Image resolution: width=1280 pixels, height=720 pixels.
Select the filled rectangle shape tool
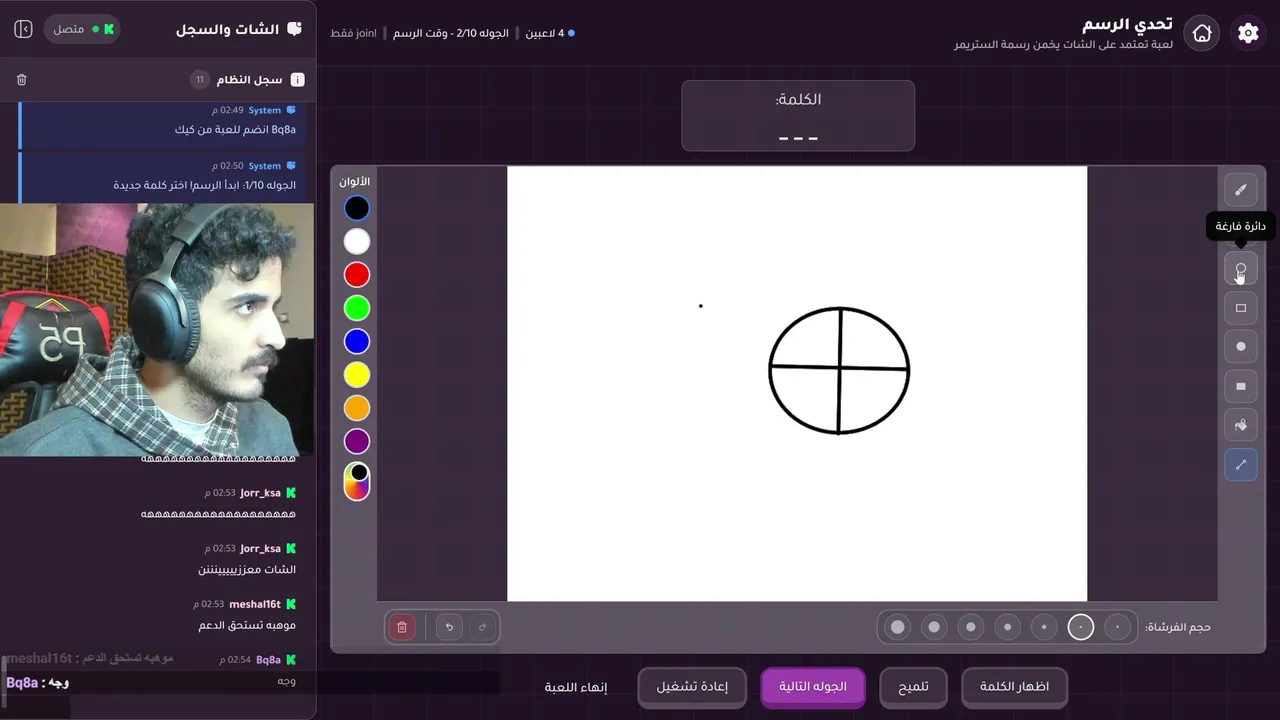[1241, 386]
